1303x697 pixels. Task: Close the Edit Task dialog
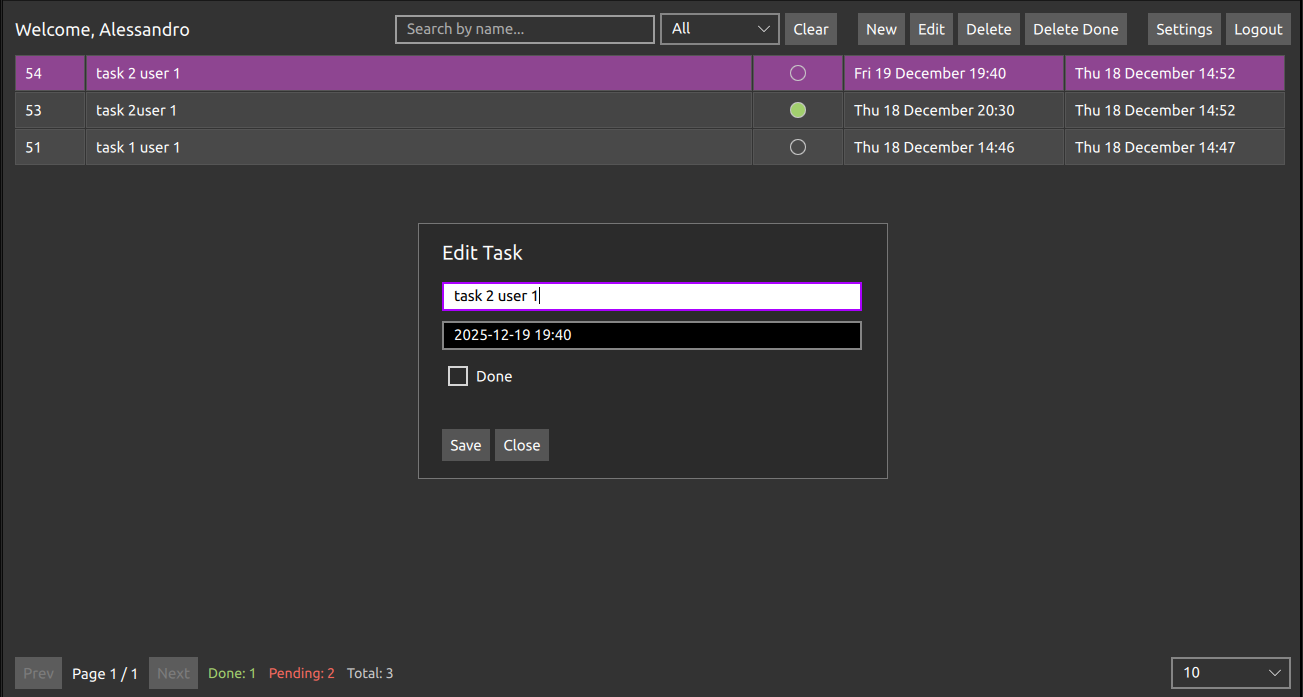coord(521,444)
